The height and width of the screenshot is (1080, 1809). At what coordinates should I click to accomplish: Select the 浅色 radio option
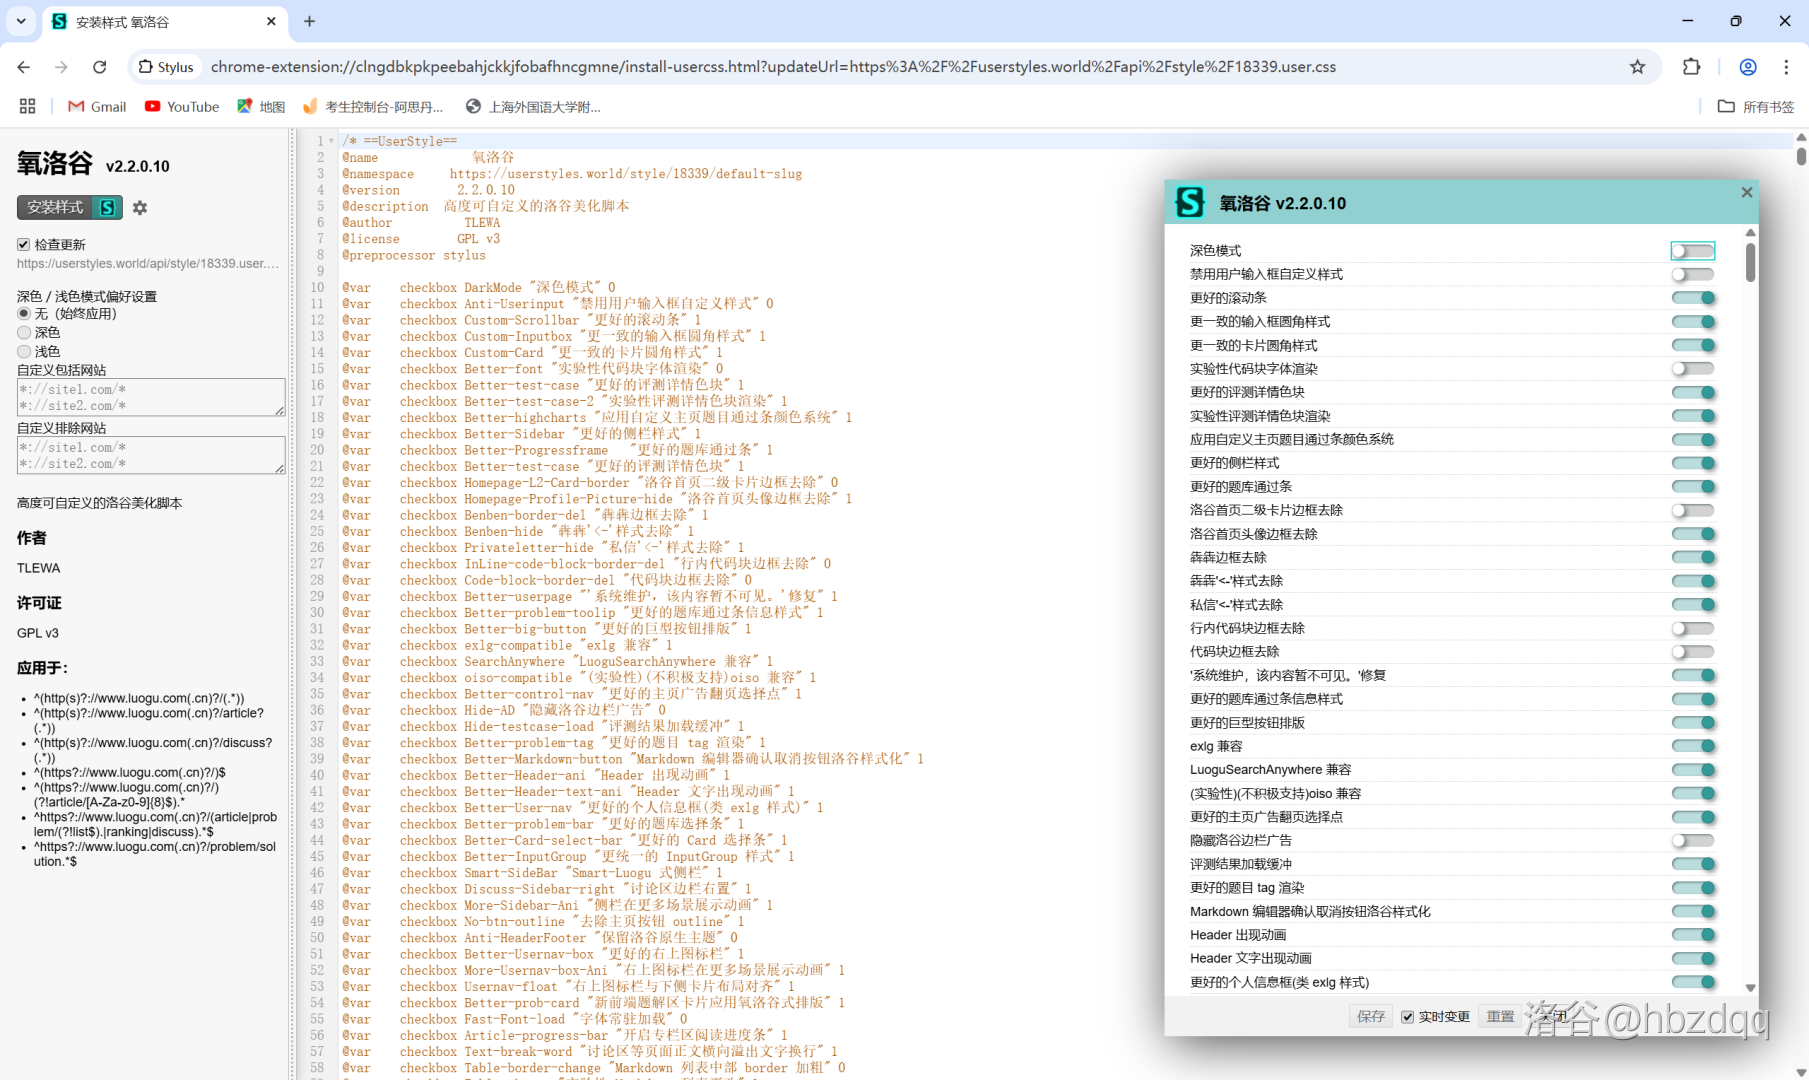24,351
